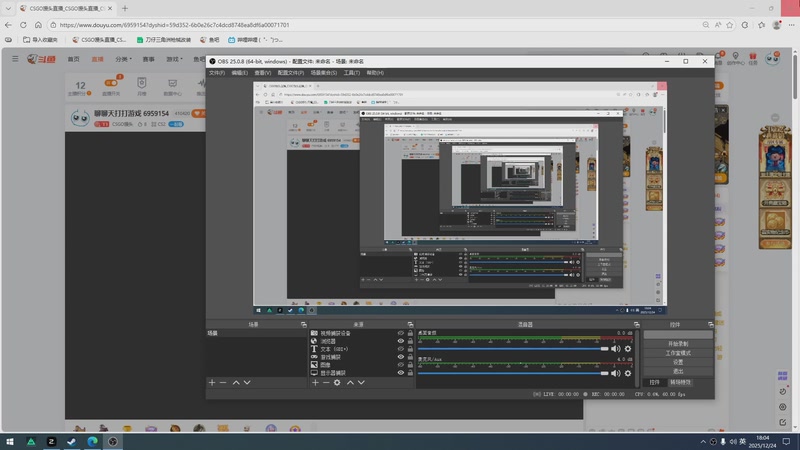Image resolution: width=800 pixels, height=450 pixels.
Task: Lock the 游戏捕获 source
Action: (410, 357)
